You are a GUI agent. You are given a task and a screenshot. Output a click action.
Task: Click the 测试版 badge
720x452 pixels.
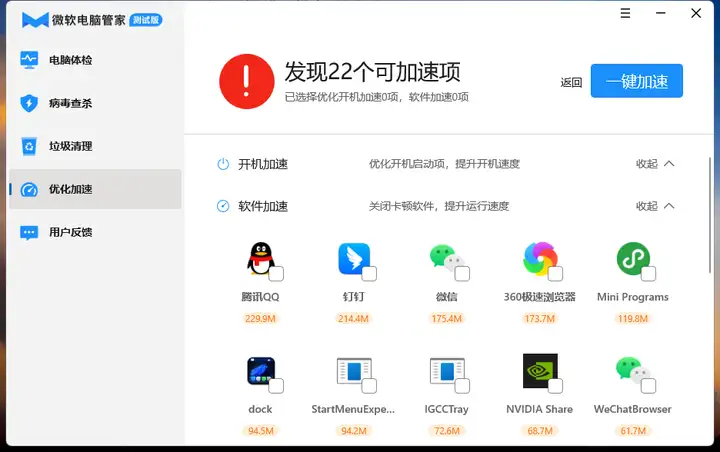pos(146,20)
